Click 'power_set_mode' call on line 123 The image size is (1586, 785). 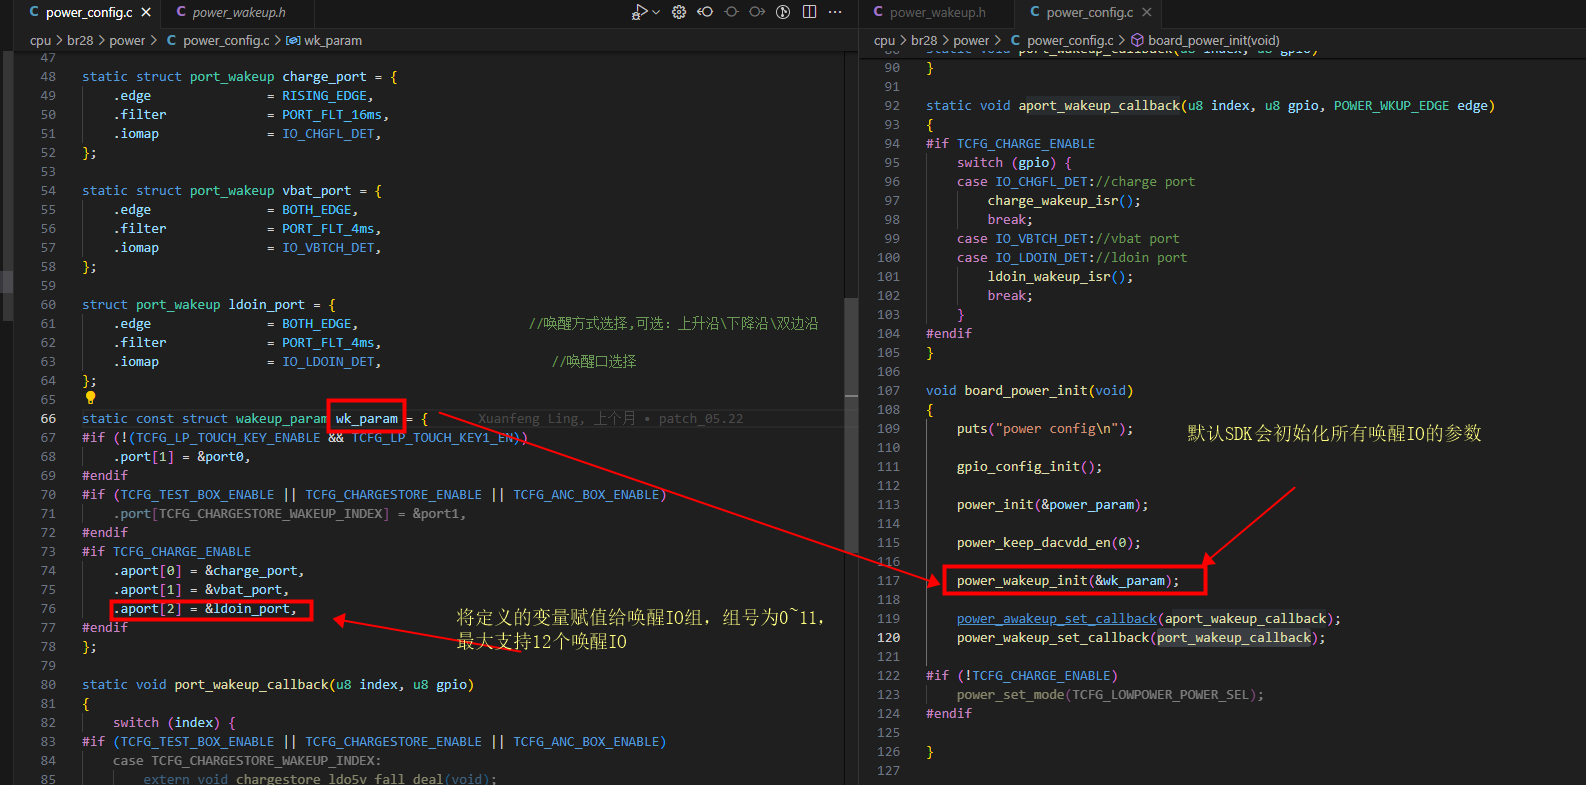tap(1010, 695)
